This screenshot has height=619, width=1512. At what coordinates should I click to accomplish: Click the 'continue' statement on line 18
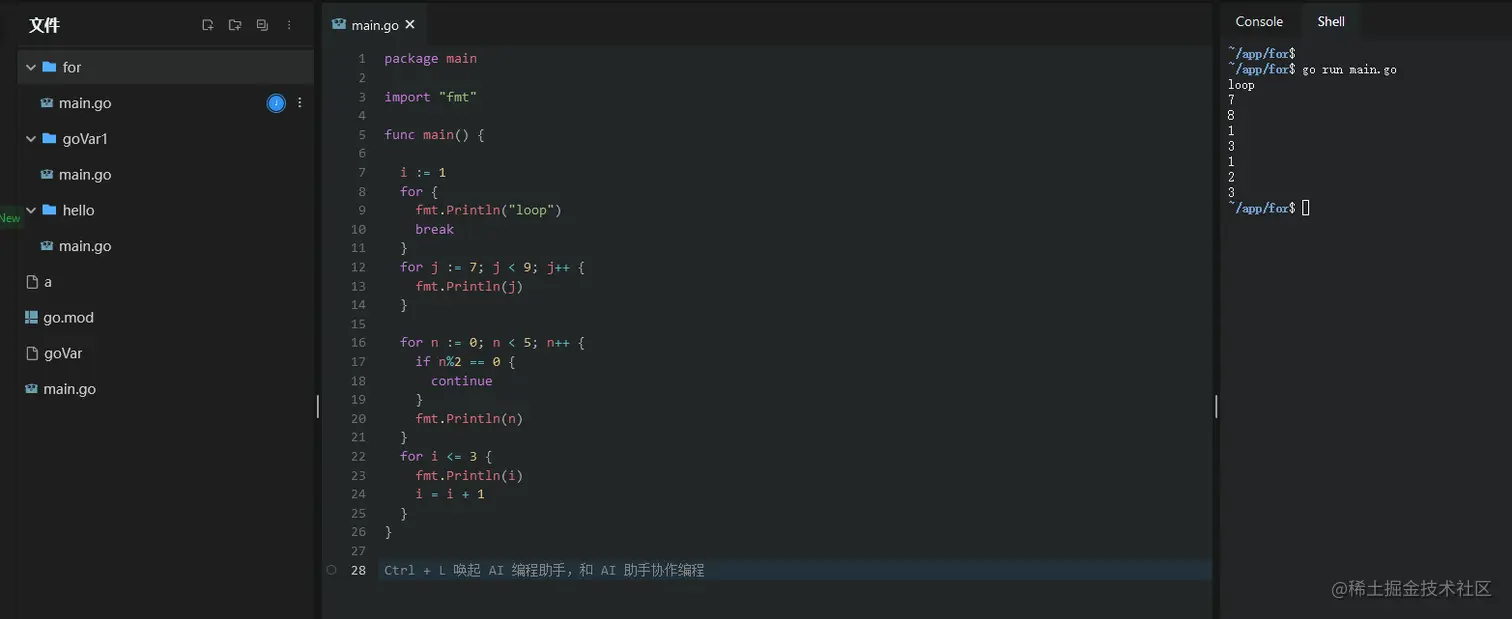[x=462, y=381]
